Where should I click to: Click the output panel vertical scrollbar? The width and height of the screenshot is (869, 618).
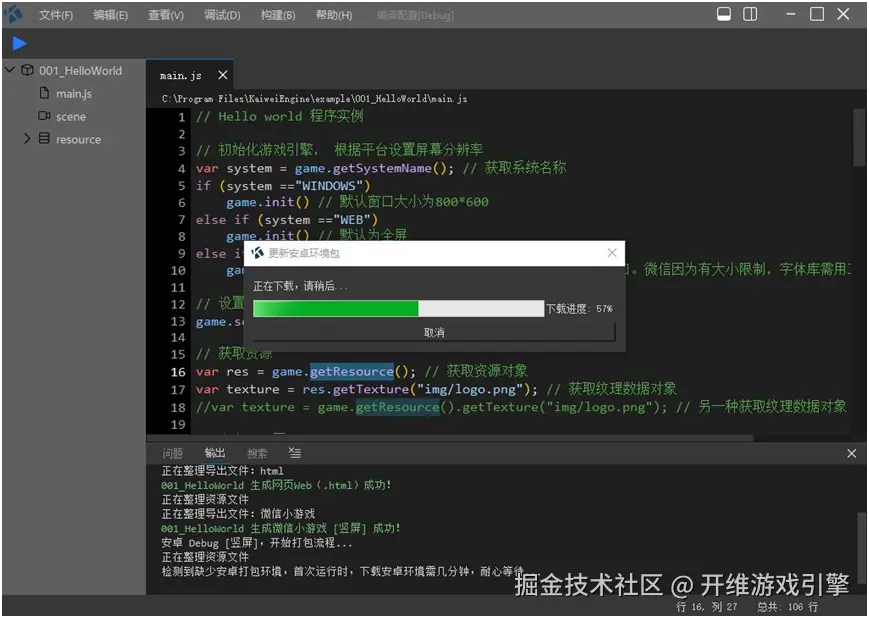pyautogui.click(x=861, y=546)
